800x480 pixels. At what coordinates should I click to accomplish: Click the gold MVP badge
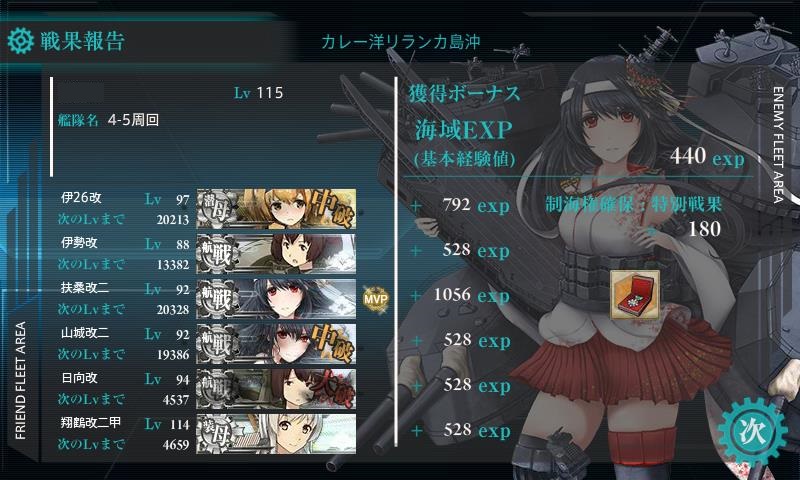[x=376, y=299]
